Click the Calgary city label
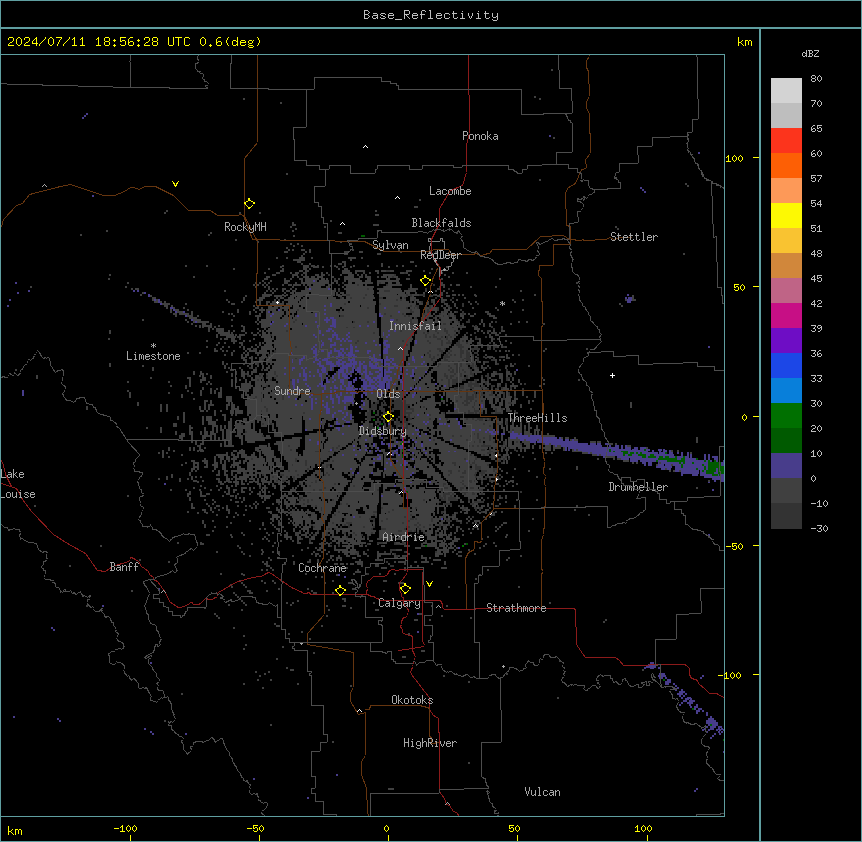 pos(400,603)
